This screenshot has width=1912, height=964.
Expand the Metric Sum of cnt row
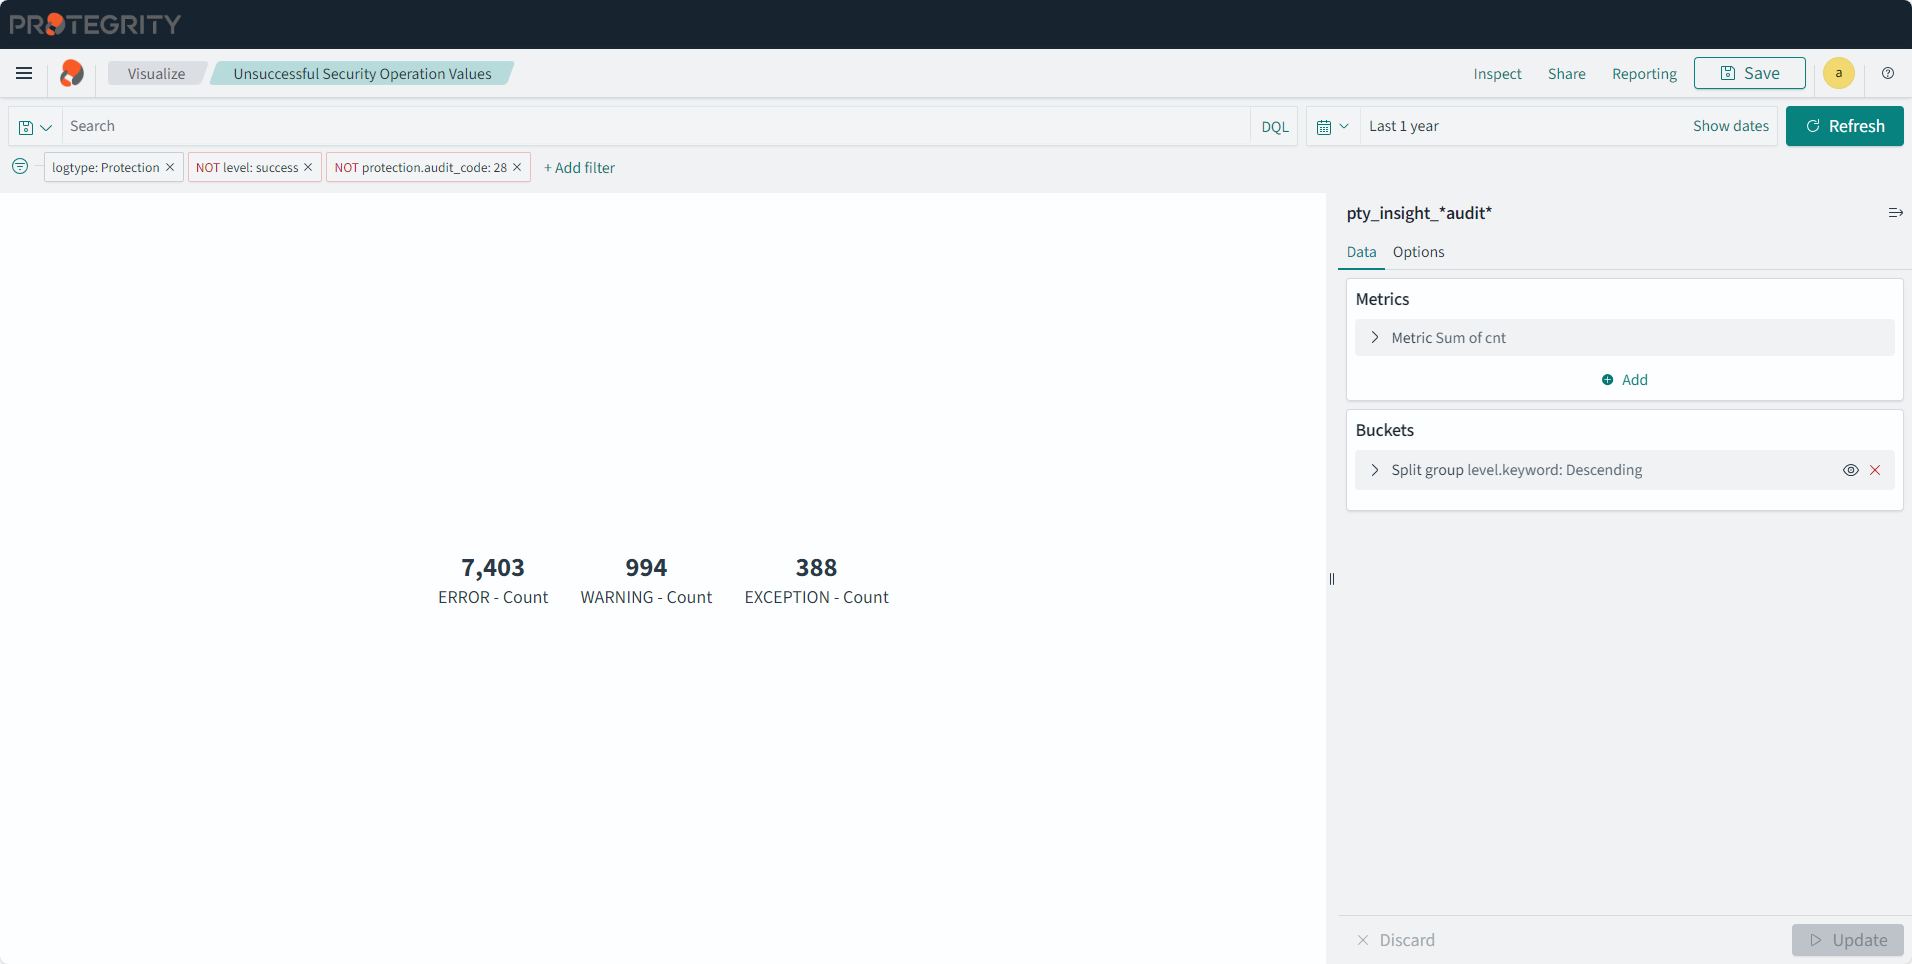coord(1624,338)
